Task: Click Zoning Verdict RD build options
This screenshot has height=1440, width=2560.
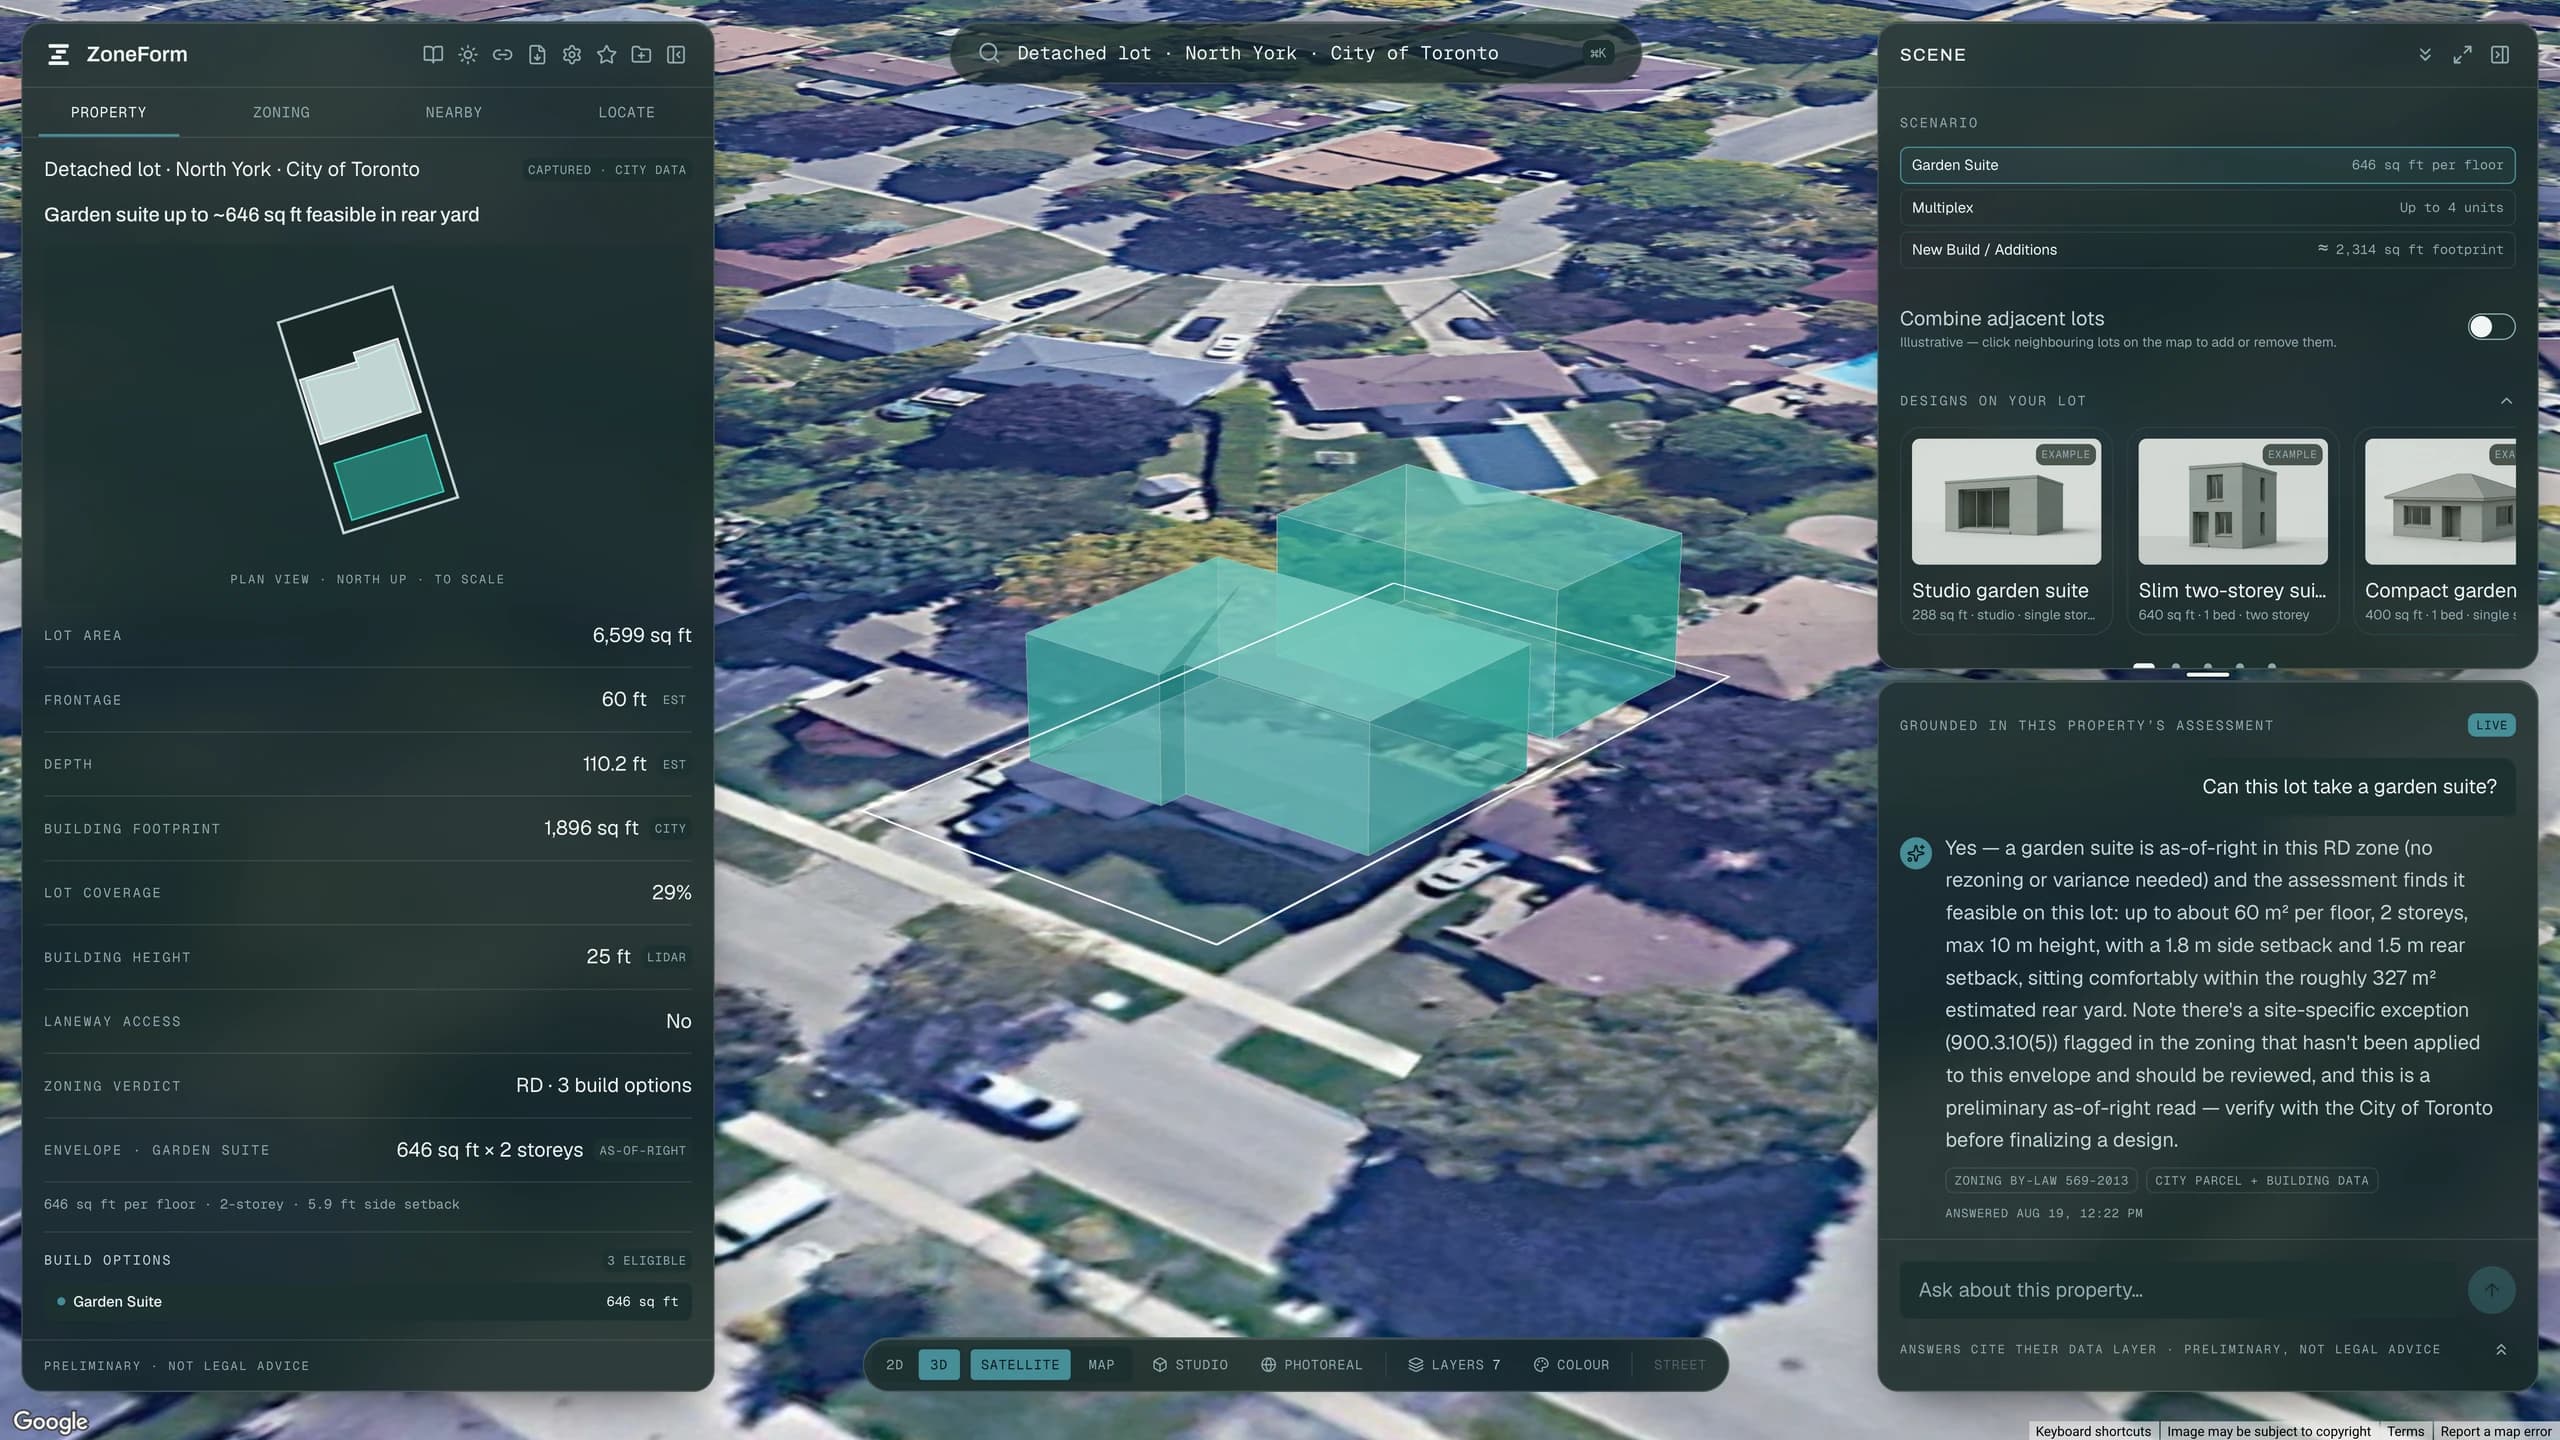Action: 603,1086
